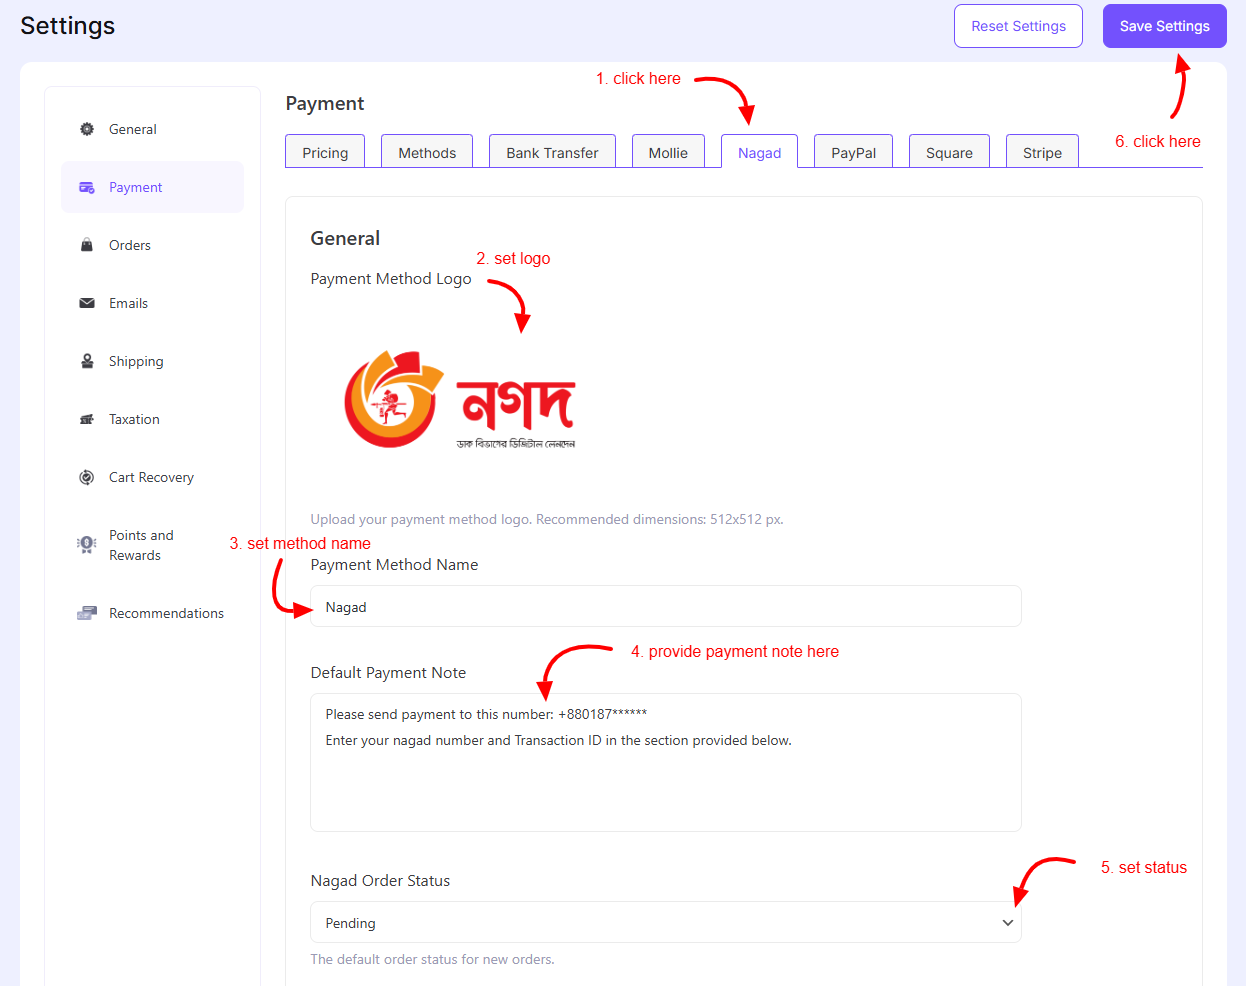Click the Payment card icon in sidebar

click(x=87, y=187)
